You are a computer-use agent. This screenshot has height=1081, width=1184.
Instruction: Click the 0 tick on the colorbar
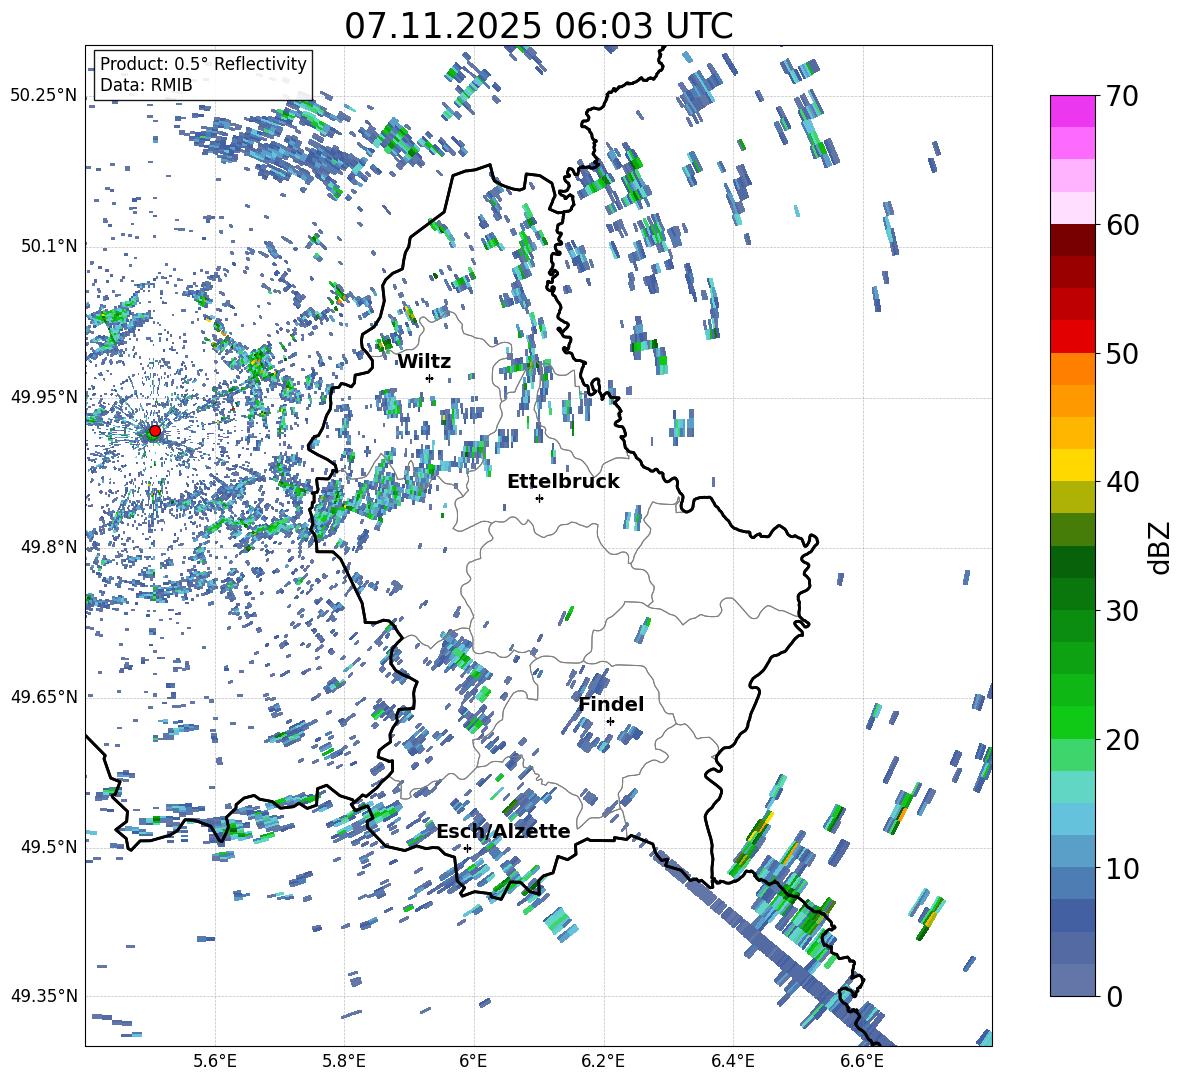click(1114, 996)
